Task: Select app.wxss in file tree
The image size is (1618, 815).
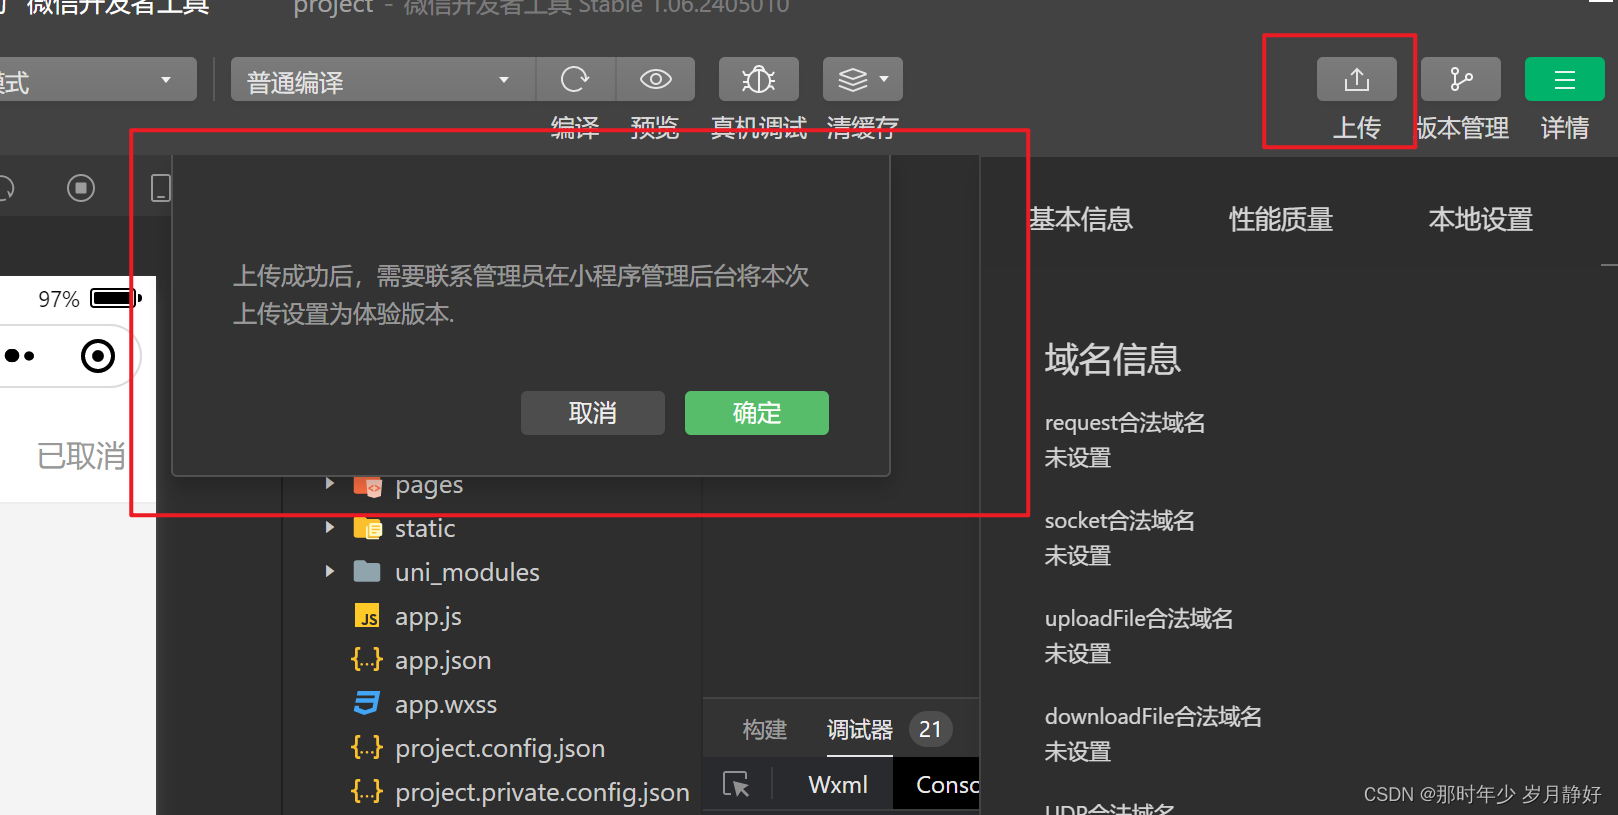Action: (446, 704)
